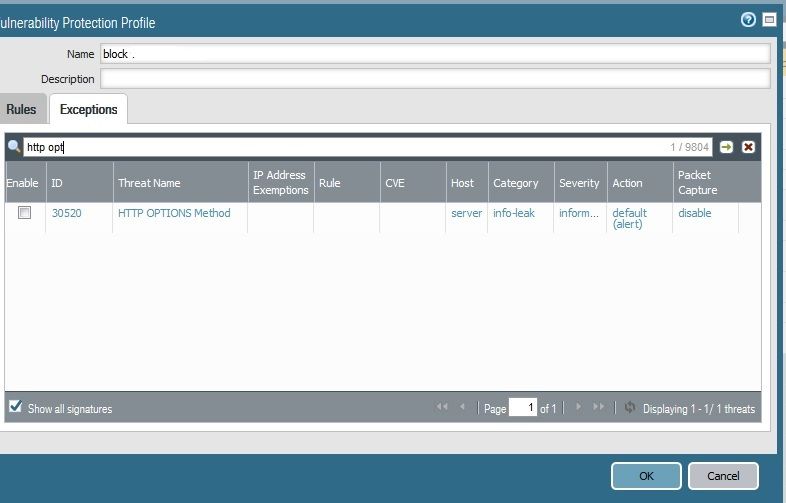
Task: Click the help question mark icon
Action: (748, 19)
